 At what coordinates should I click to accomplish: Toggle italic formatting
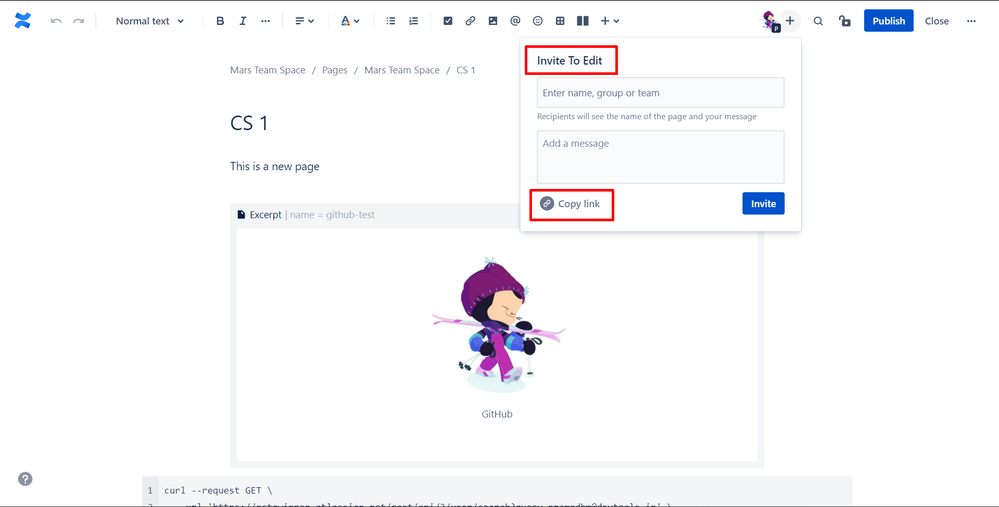click(243, 21)
